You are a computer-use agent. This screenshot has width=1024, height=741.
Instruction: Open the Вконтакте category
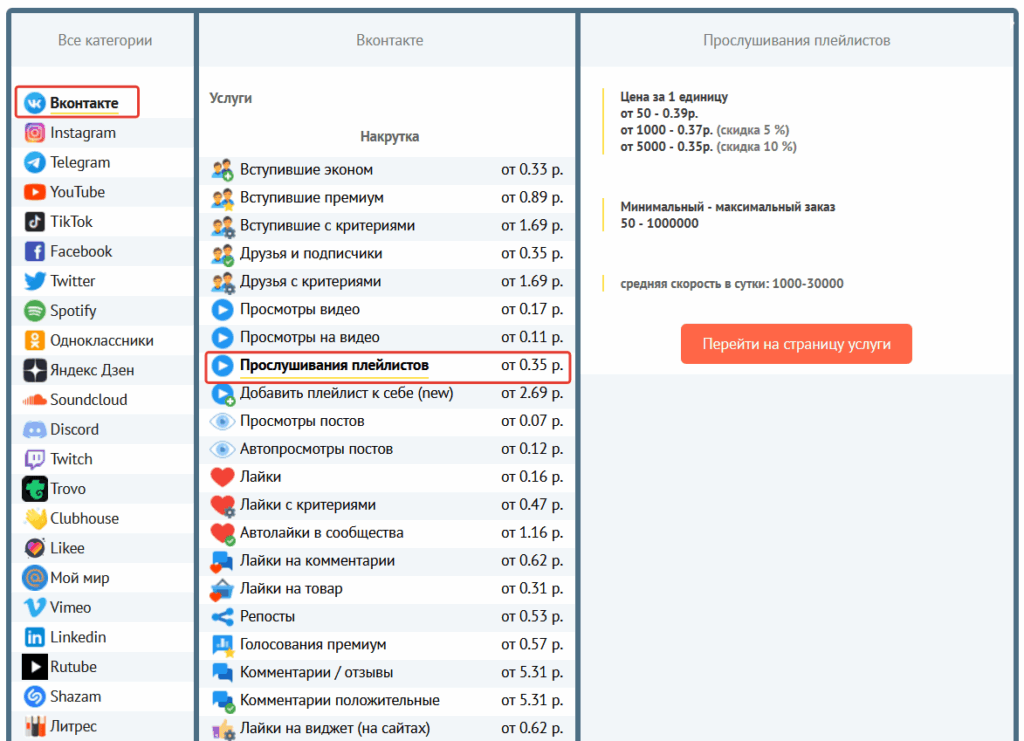pyautogui.click(x=84, y=103)
